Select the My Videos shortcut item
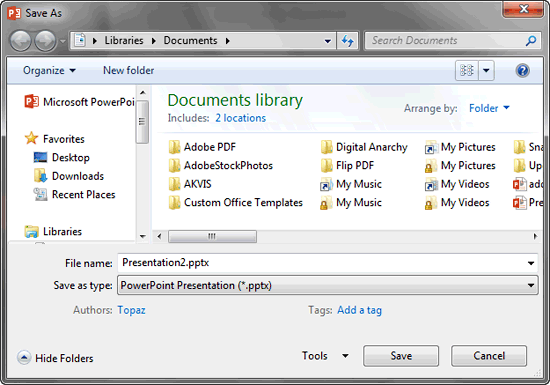 [457, 184]
